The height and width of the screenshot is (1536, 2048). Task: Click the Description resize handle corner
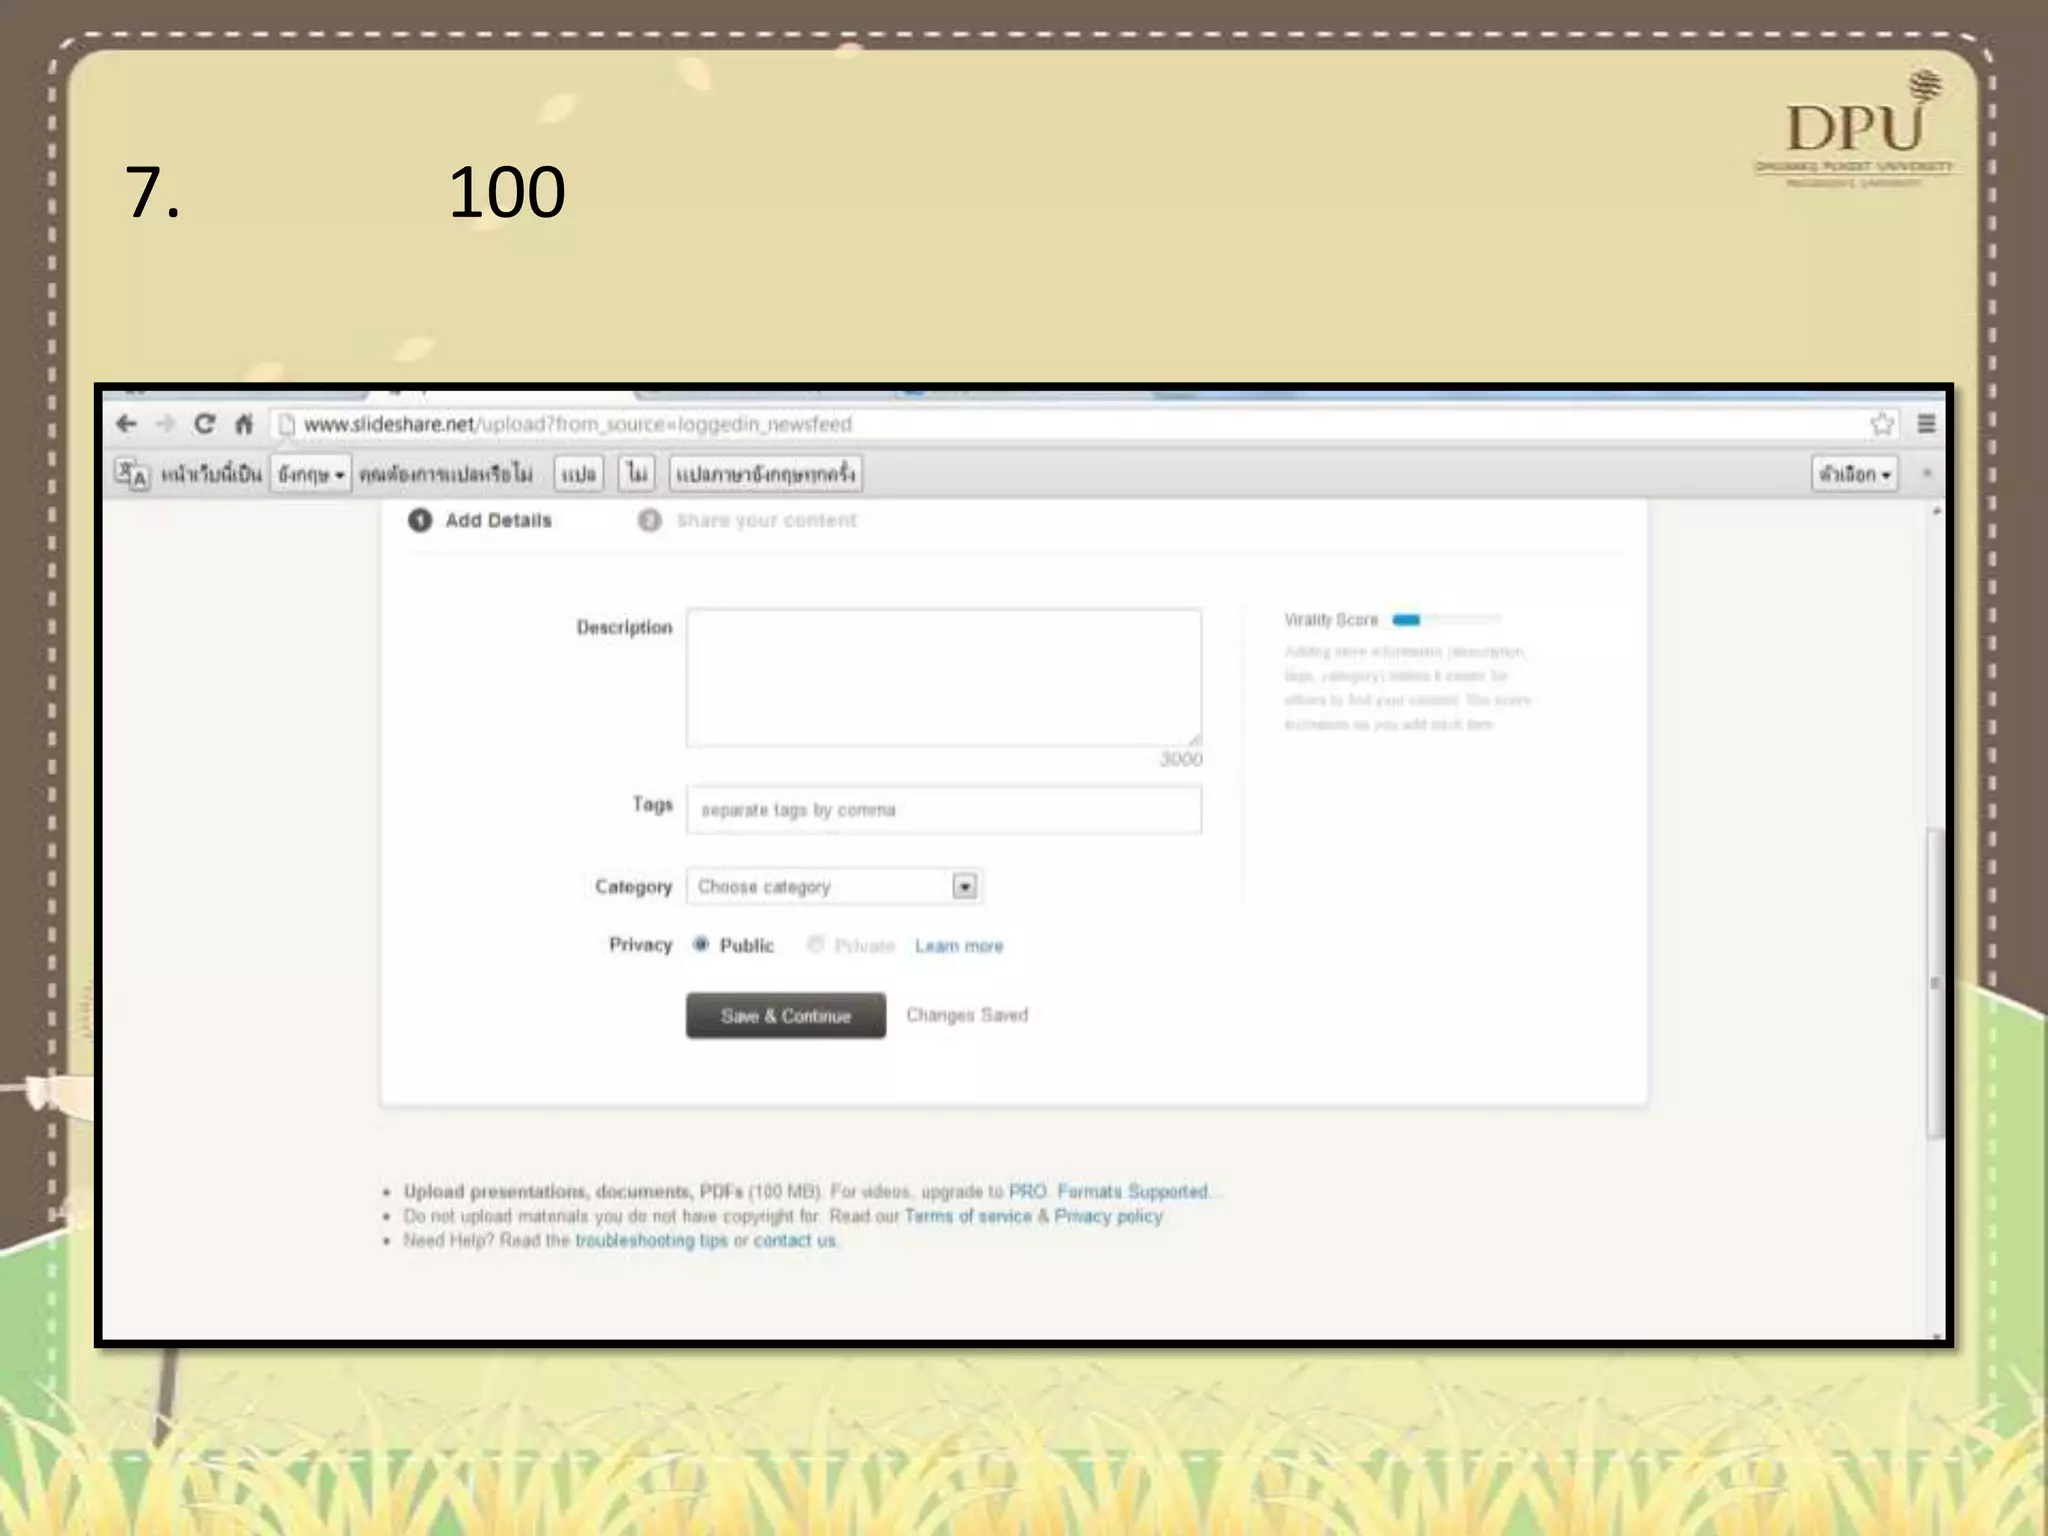[x=1195, y=739]
